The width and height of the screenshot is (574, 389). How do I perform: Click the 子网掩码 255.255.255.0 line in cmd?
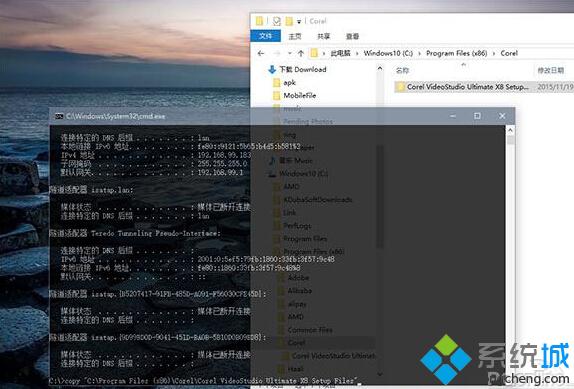154,164
